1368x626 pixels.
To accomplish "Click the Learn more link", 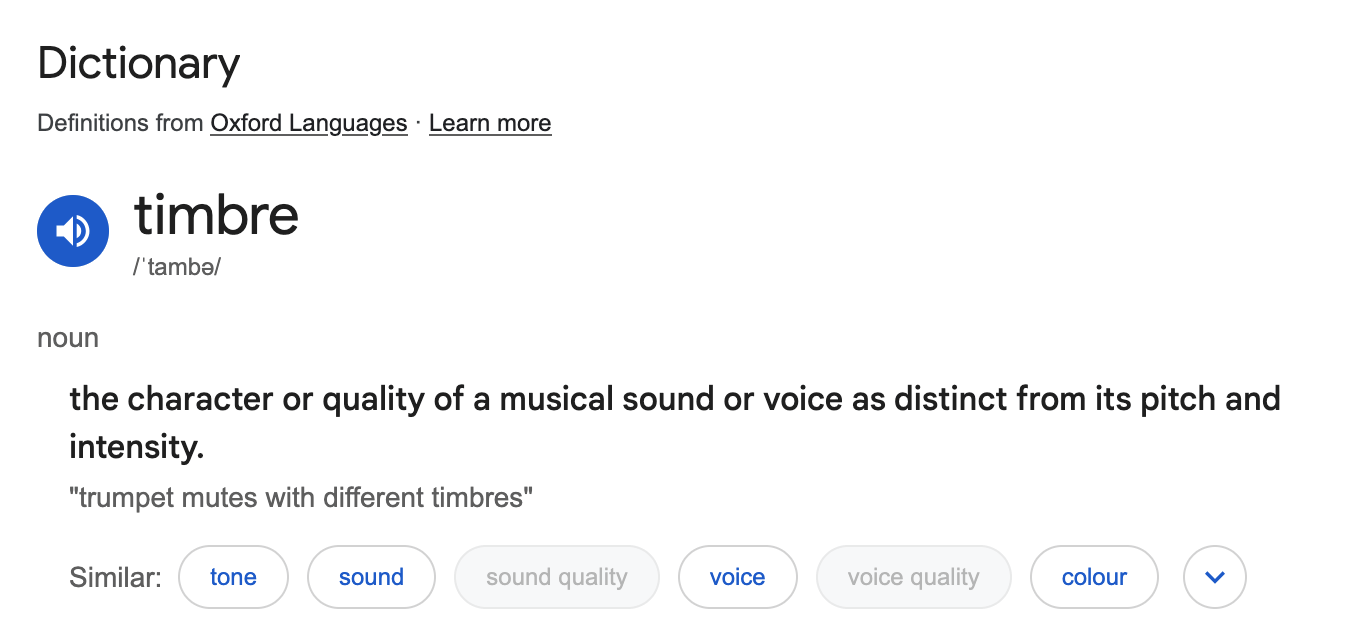I will (489, 123).
